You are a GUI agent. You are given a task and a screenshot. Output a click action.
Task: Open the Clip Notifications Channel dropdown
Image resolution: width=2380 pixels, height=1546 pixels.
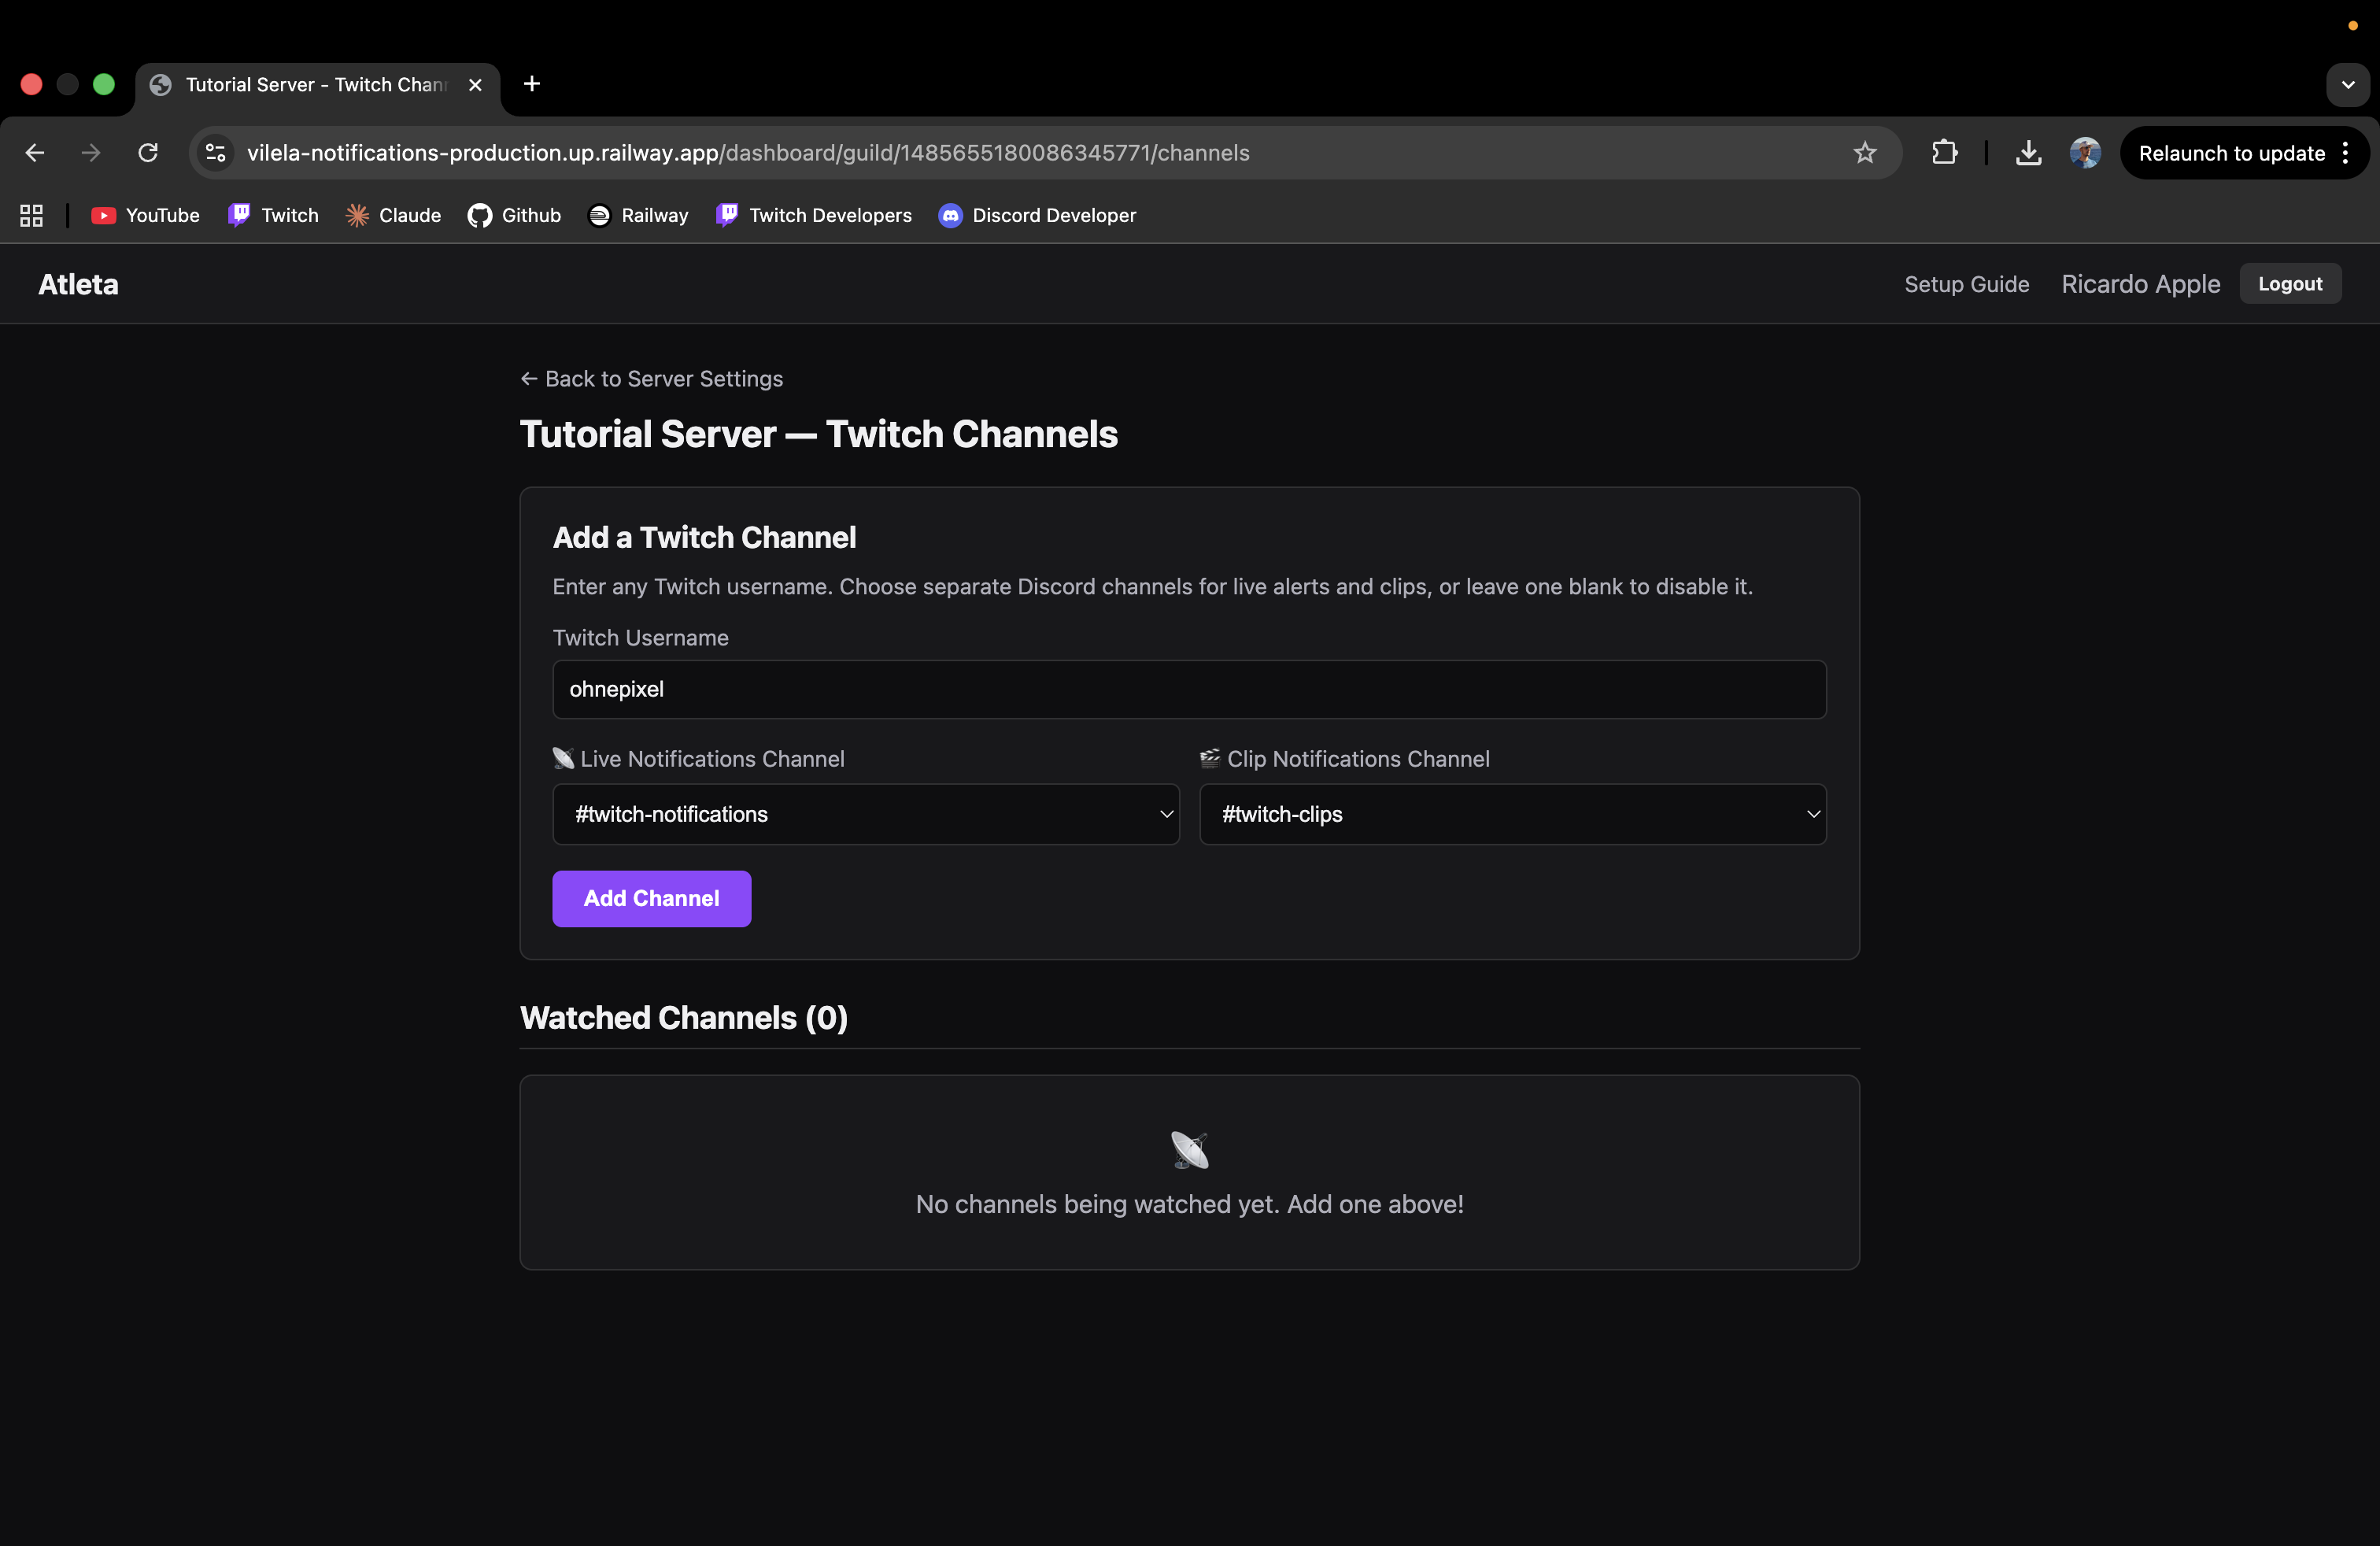[x=1512, y=814]
